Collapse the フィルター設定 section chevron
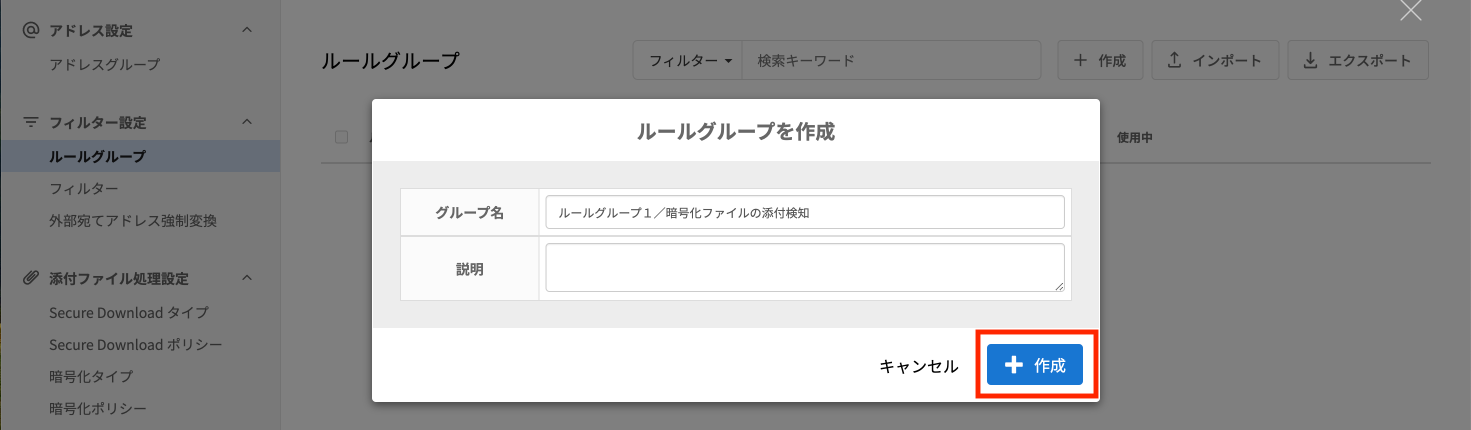This screenshot has width=1471, height=430. point(247,122)
